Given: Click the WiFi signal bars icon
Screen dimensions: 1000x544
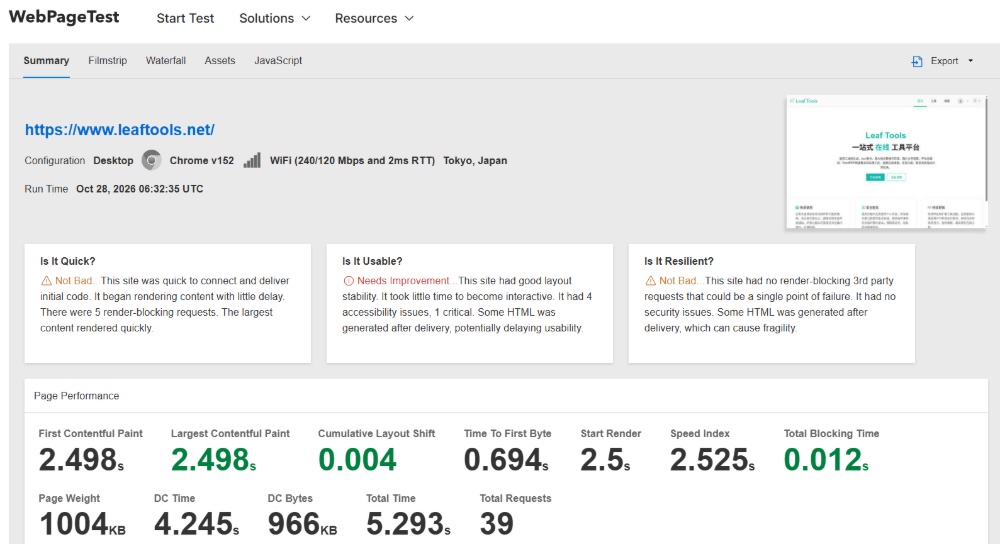Looking at the screenshot, I should 252,160.
